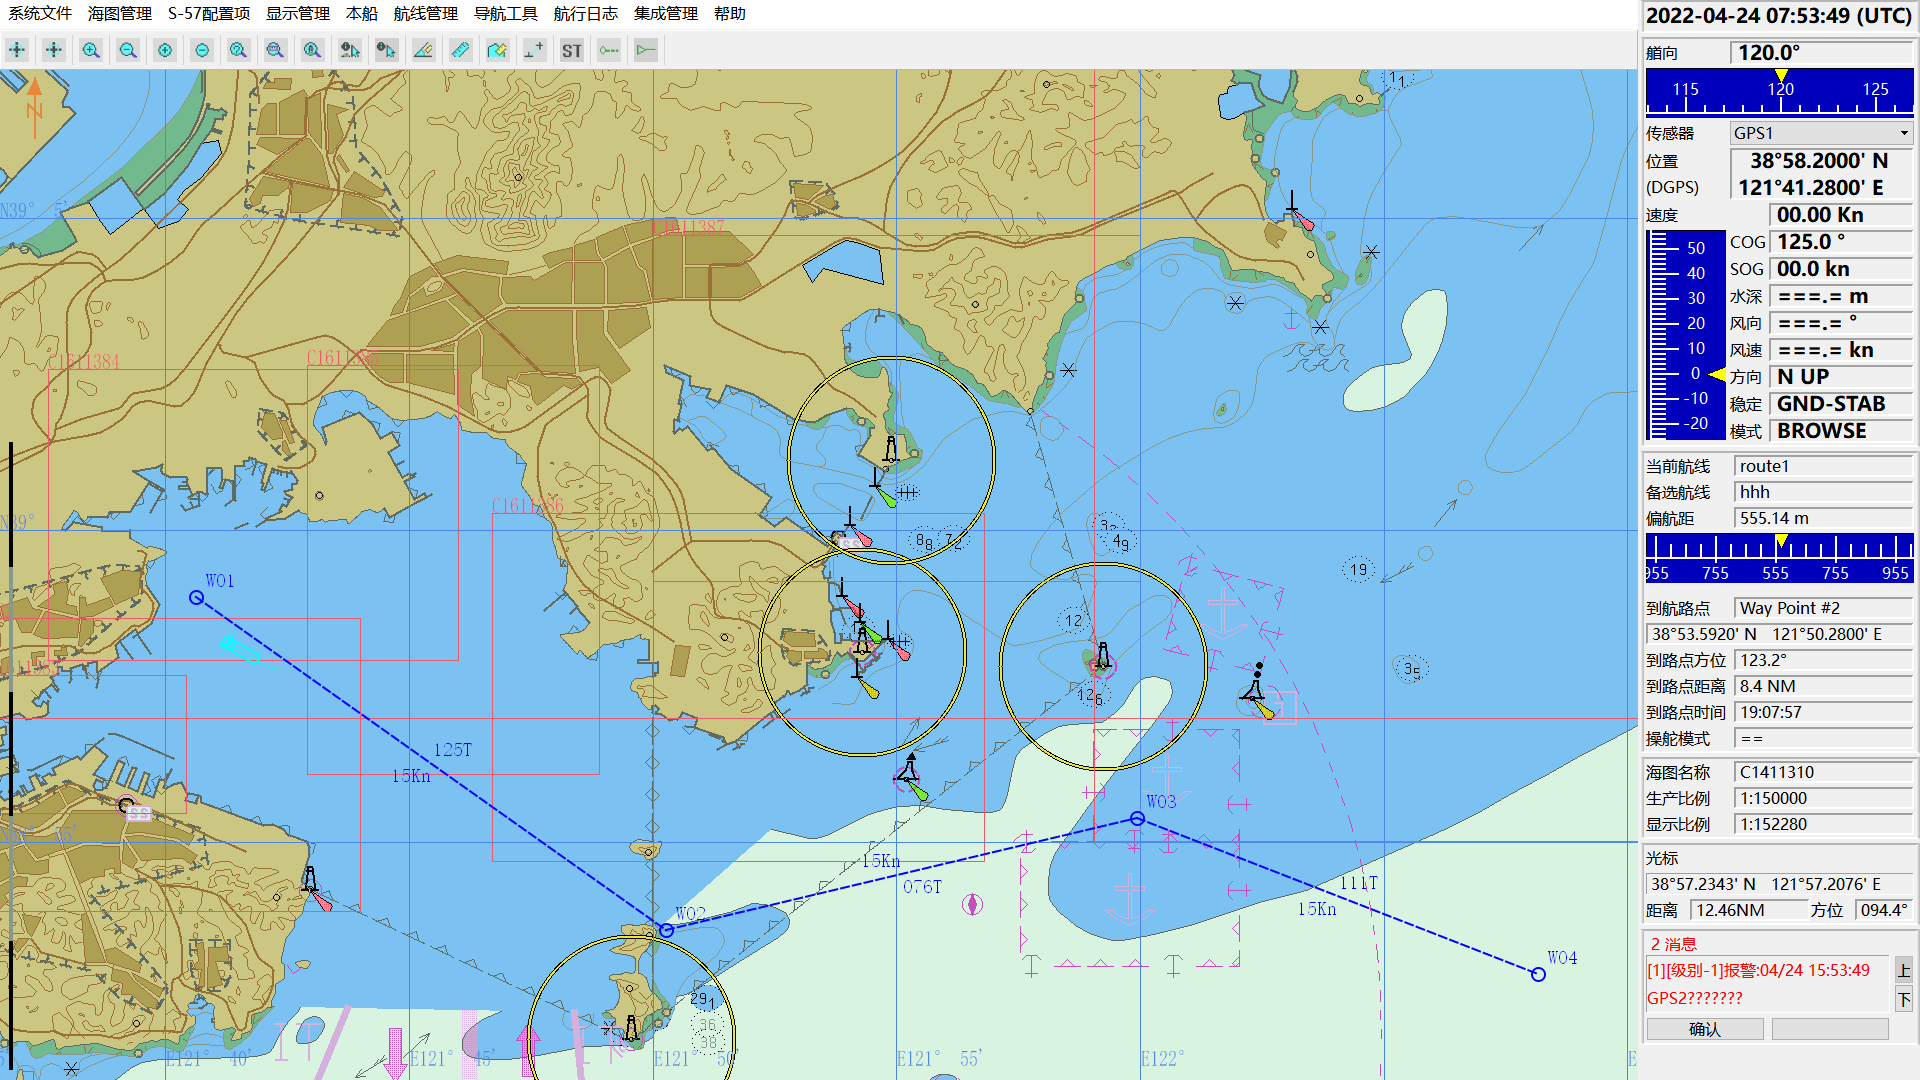Open the chart edit icon

point(497,49)
